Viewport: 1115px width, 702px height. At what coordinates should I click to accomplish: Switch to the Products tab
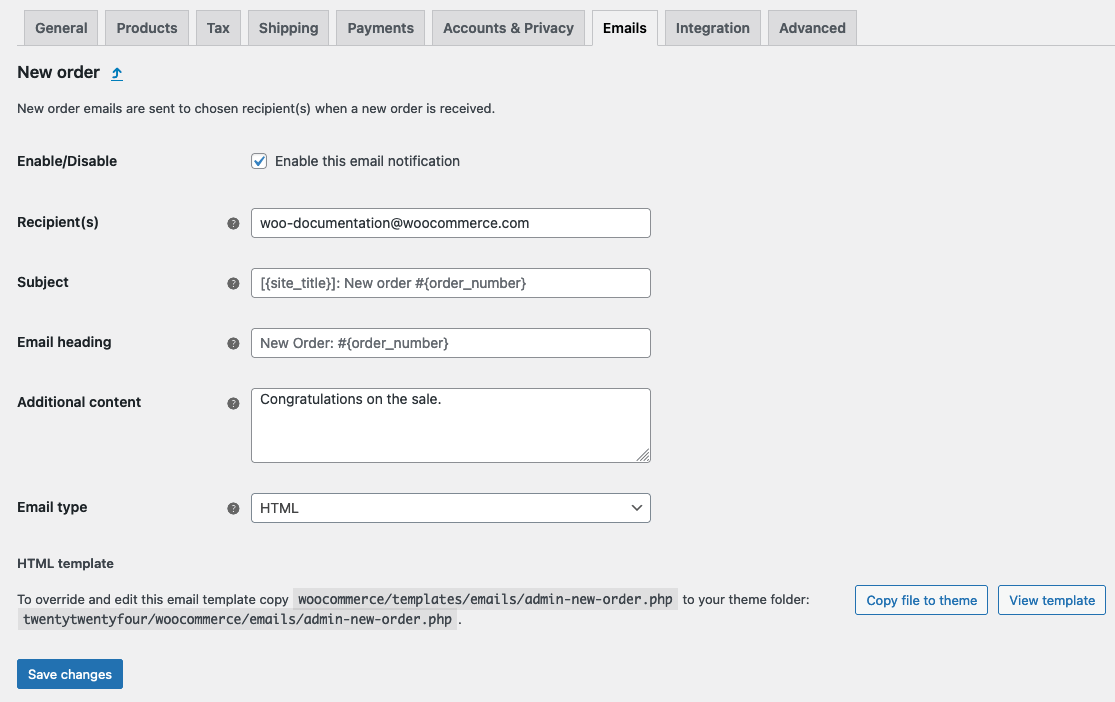146,27
